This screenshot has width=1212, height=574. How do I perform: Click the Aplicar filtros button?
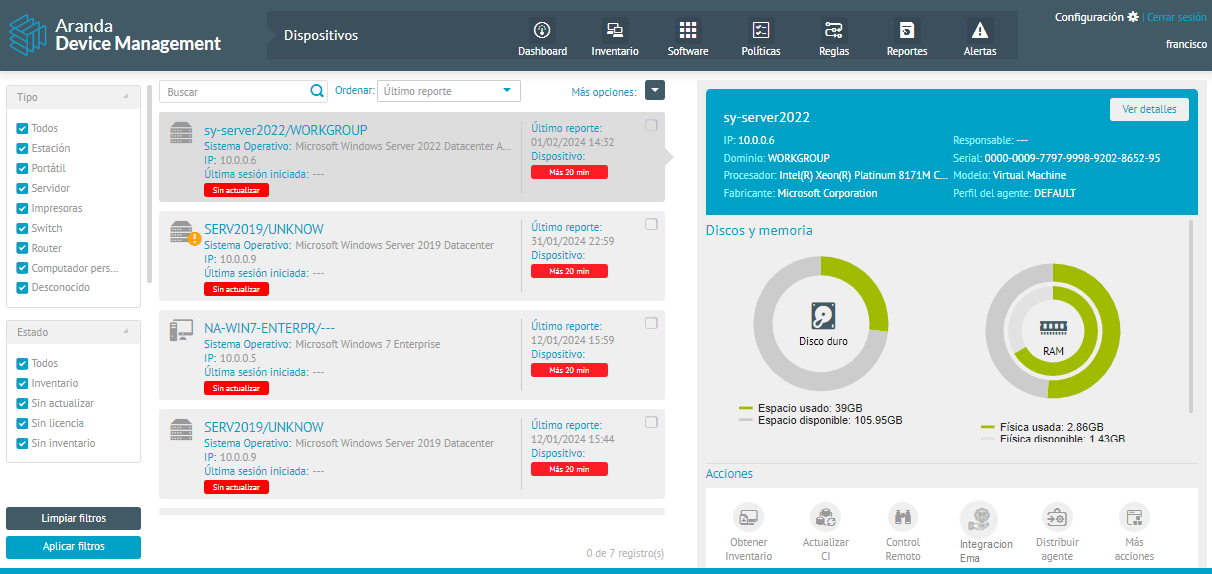[x=73, y=547]
